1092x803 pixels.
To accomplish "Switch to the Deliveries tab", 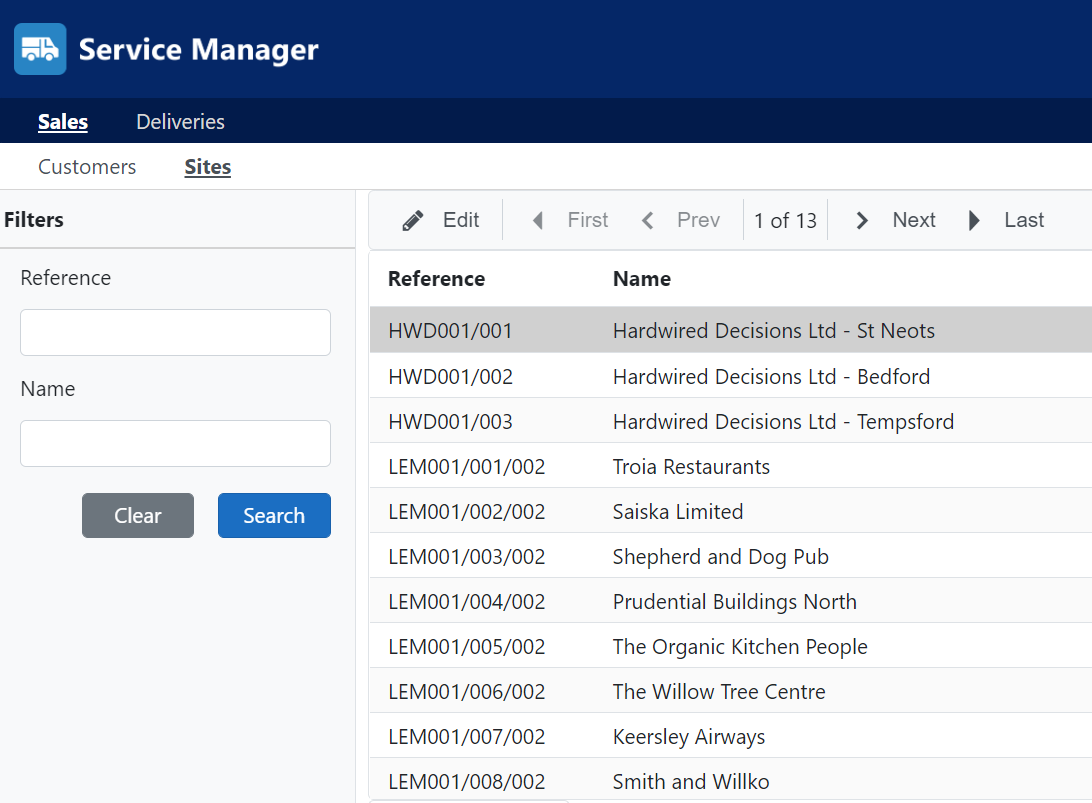I will [179, 121].
